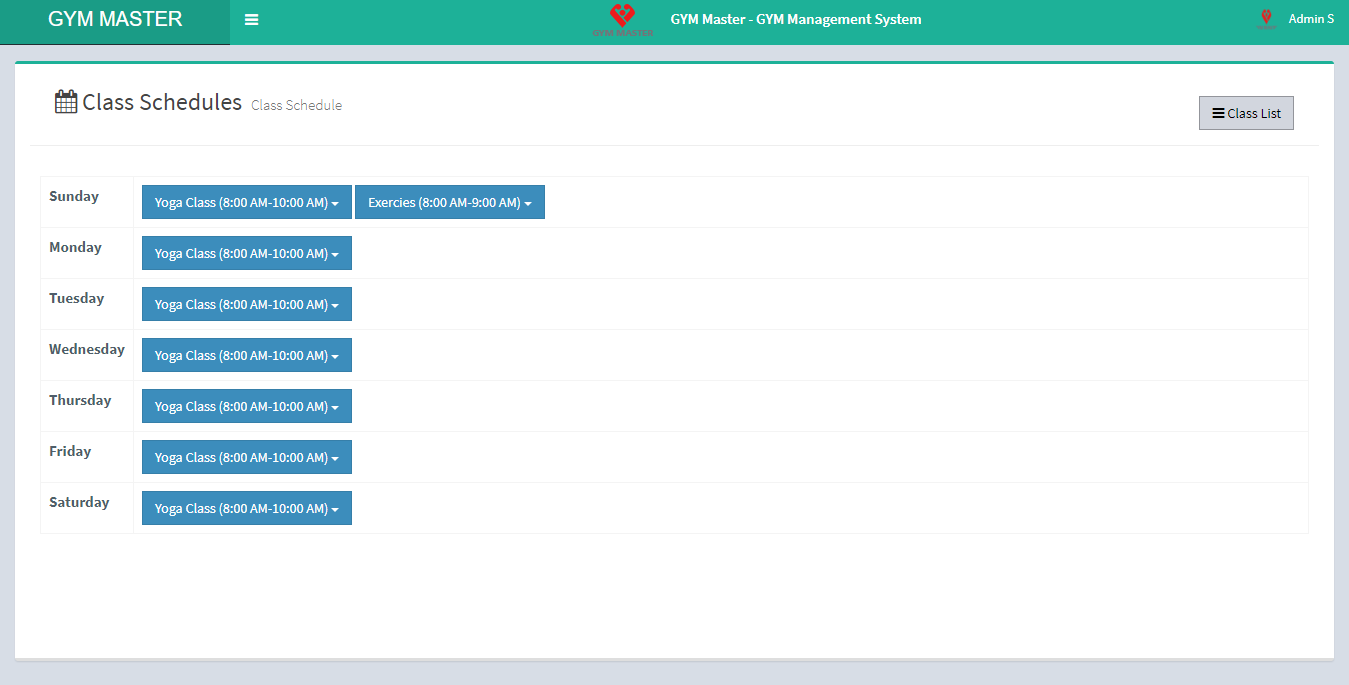1349x685 pixels.
Task: Toggle the hamburger sidebar menu icon
Action: (x=251, y=20)
